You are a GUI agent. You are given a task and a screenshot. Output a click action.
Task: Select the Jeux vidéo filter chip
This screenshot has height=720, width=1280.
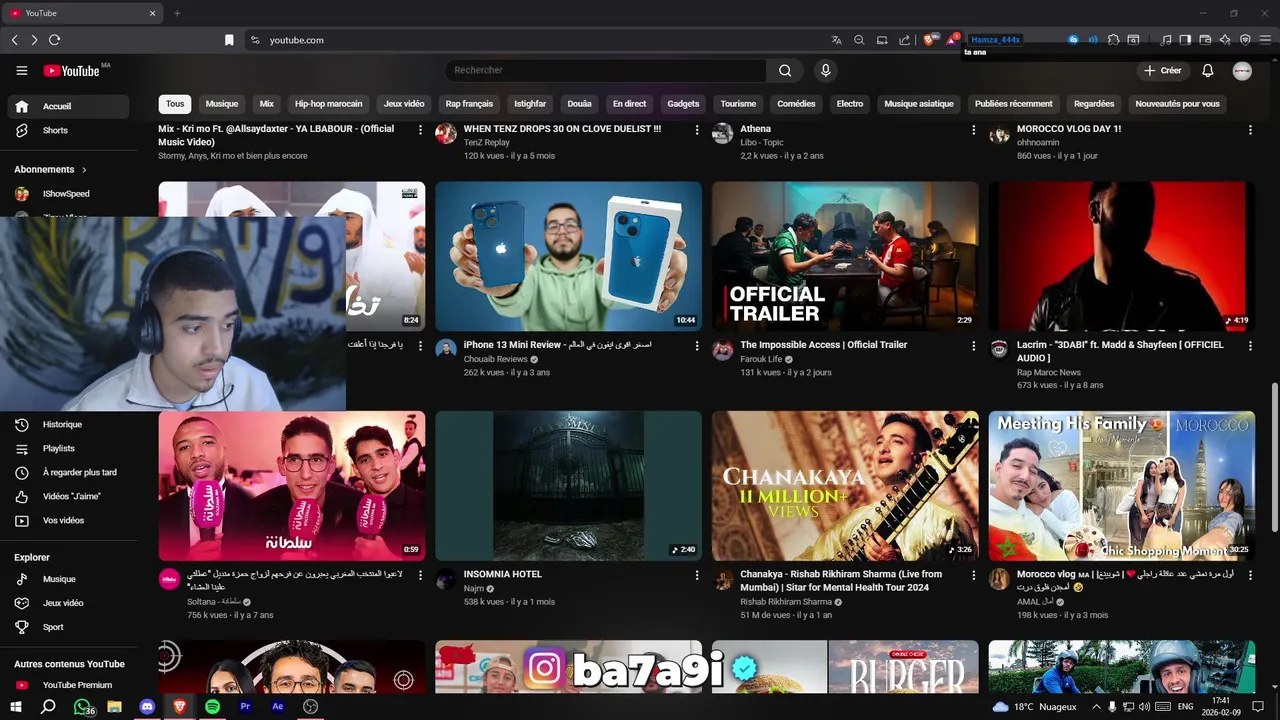pyautogui.click(x=404, y=104)
